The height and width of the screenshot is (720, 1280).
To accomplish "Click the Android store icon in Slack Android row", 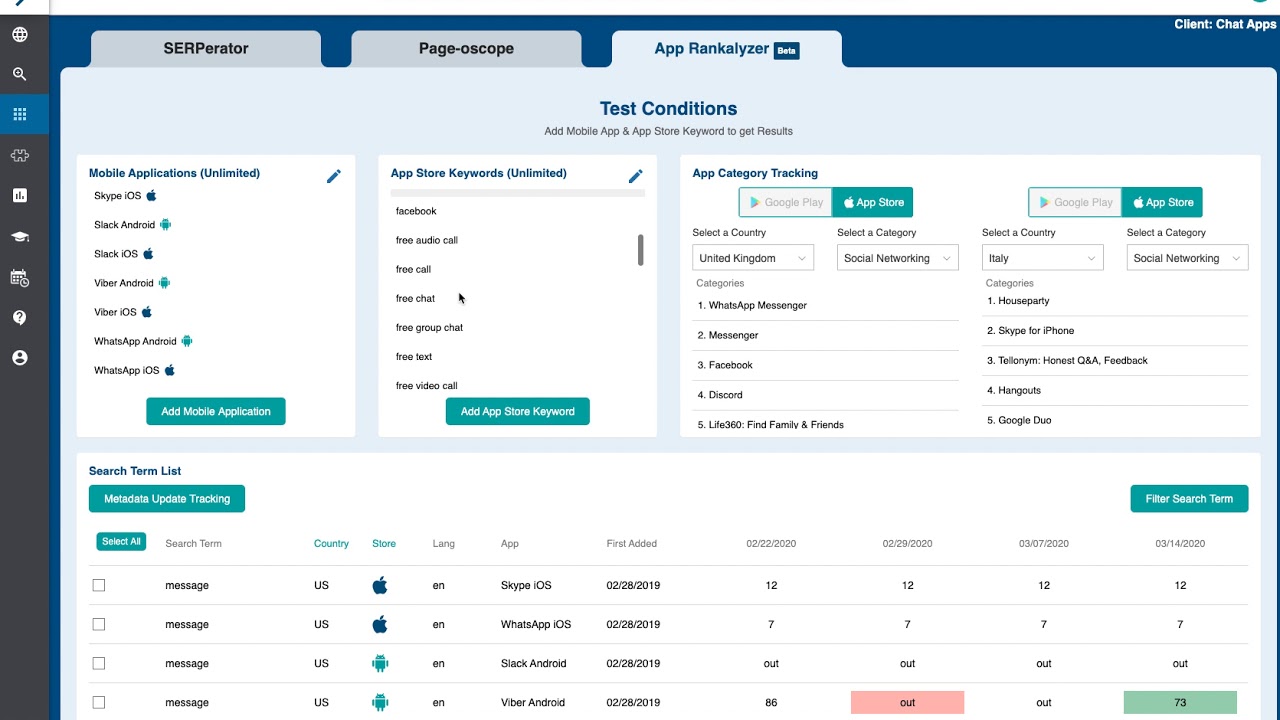I will pos(380,663).
